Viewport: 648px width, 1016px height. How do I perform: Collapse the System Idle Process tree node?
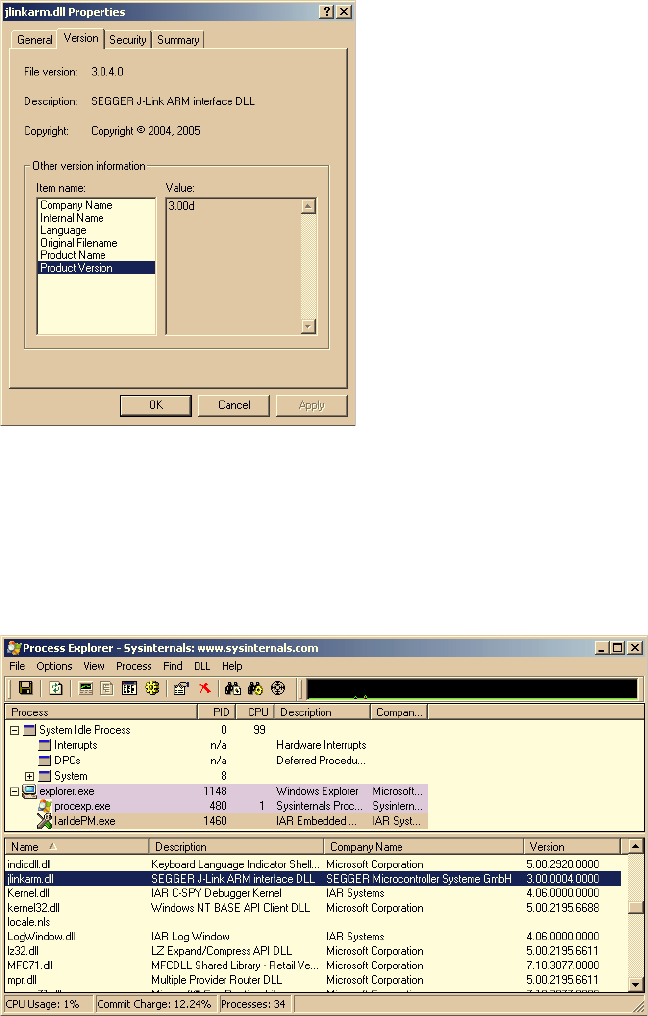point(14,730)
